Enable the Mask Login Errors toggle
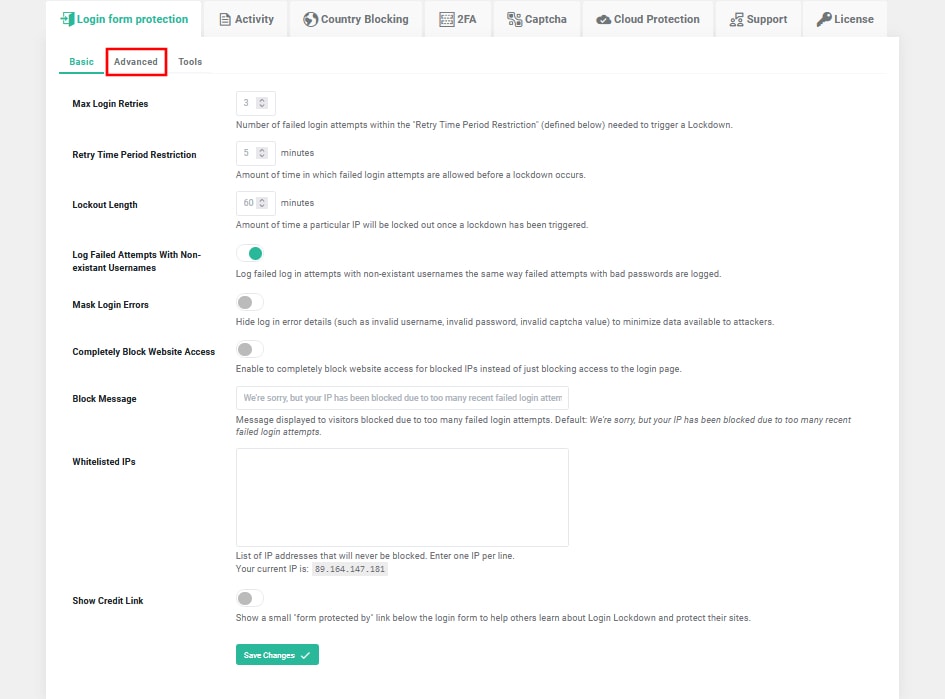 pyautogui.click(x=250, y=302)
